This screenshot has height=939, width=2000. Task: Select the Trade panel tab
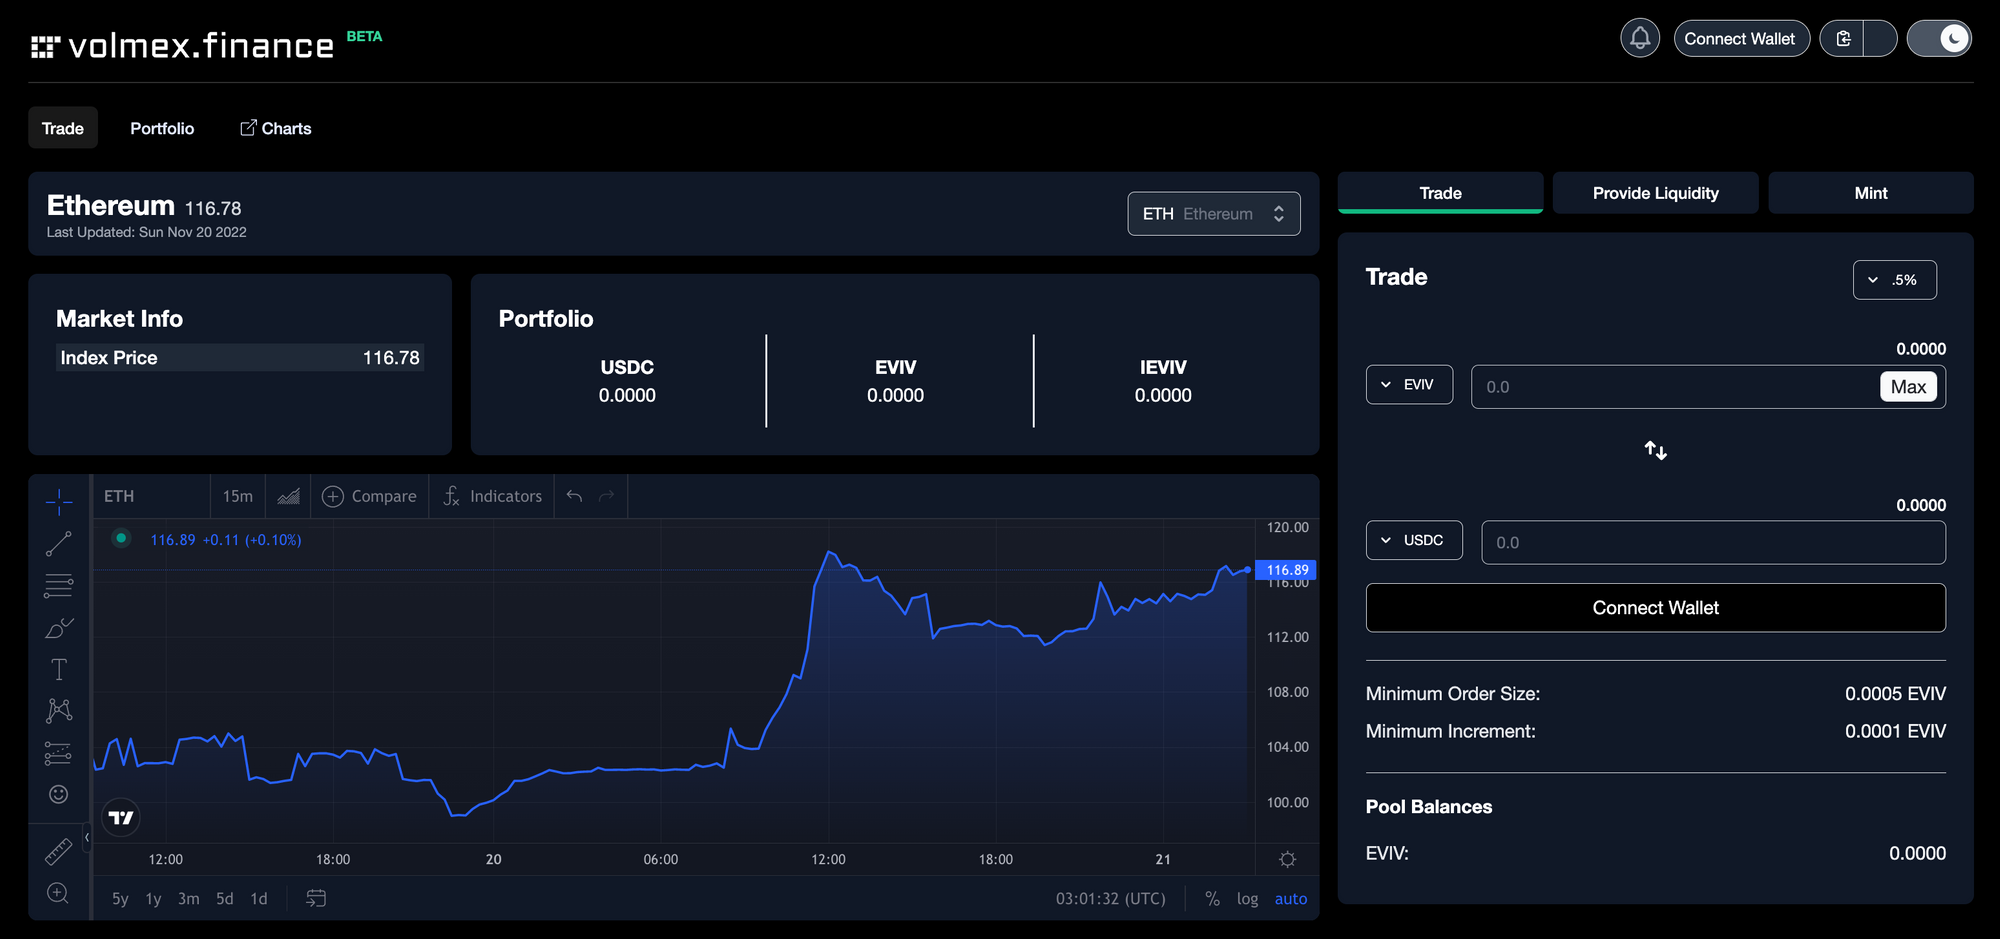(1440, 193)
